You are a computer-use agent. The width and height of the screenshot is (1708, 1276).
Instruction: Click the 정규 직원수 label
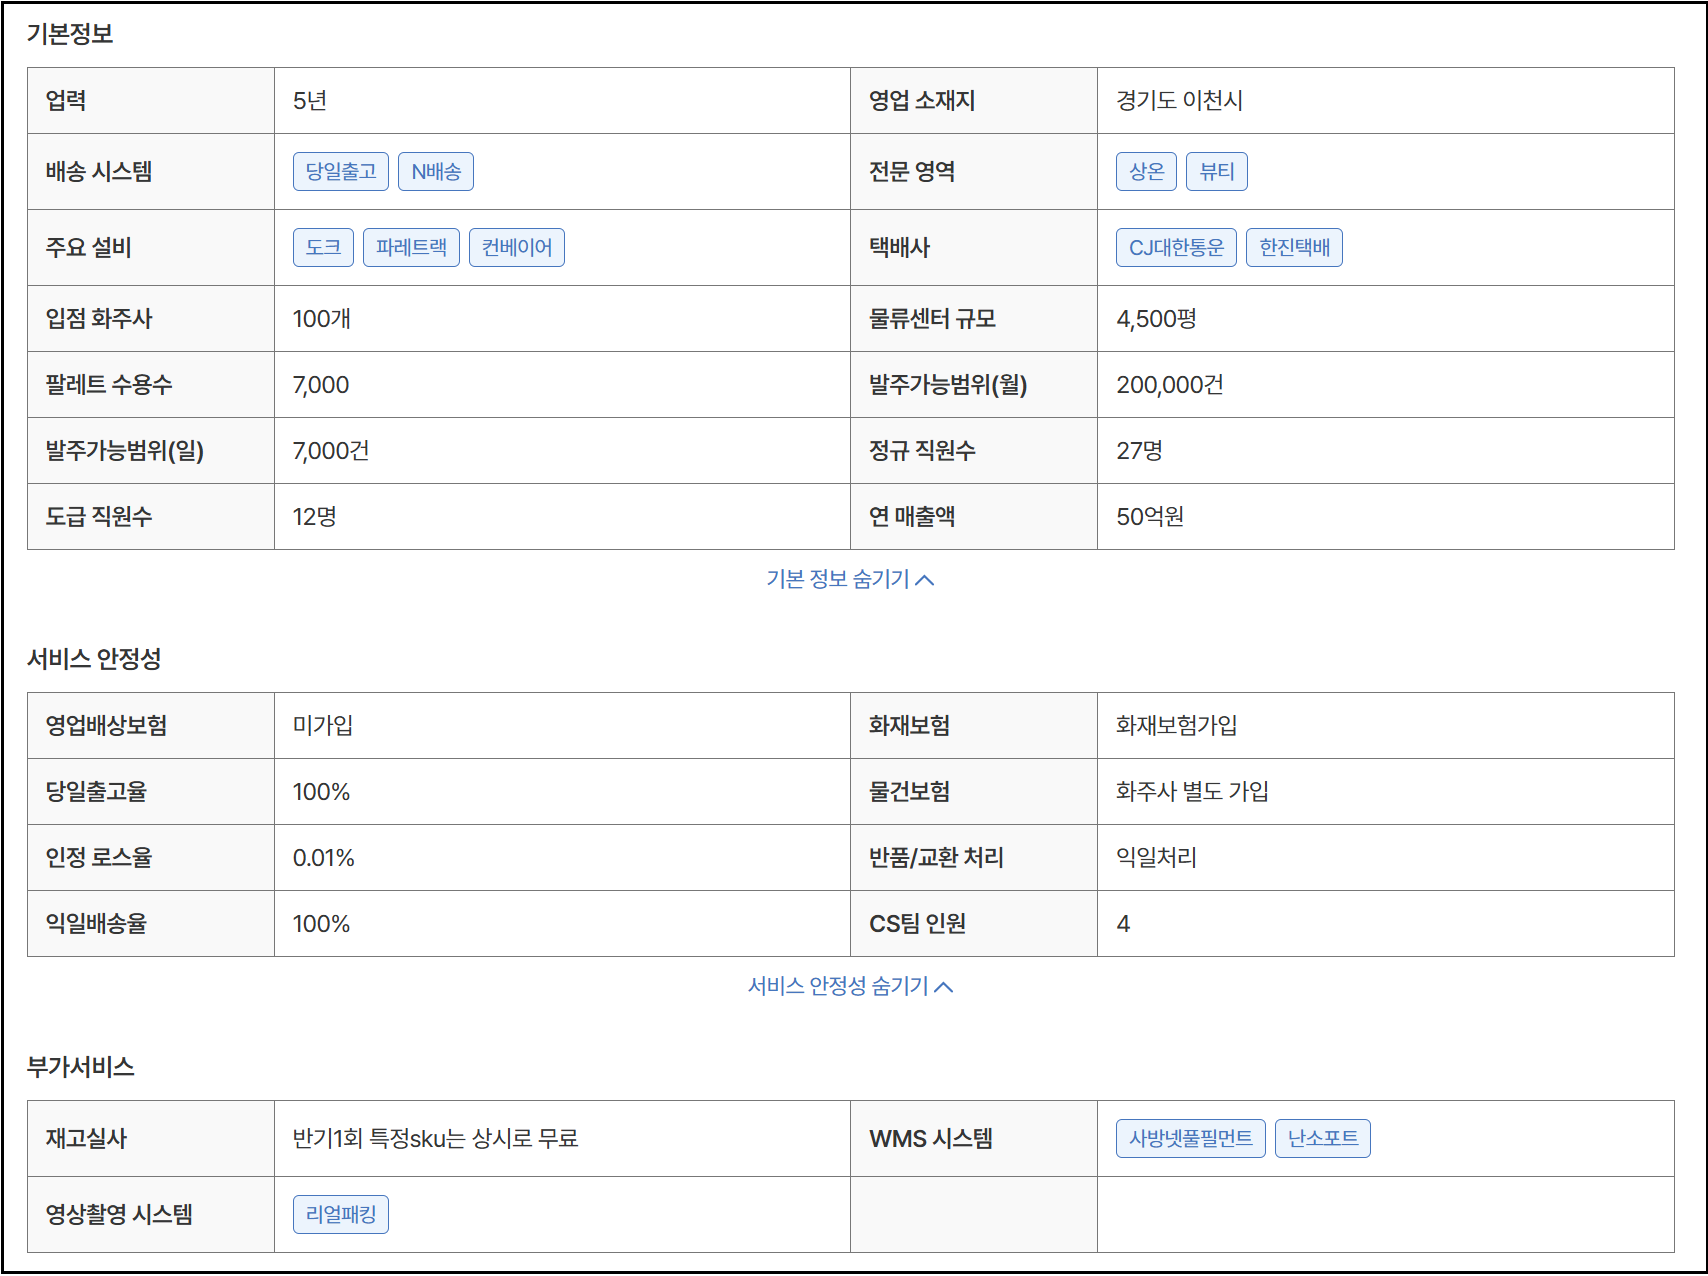pyautogui.click(x=922, y=451)
